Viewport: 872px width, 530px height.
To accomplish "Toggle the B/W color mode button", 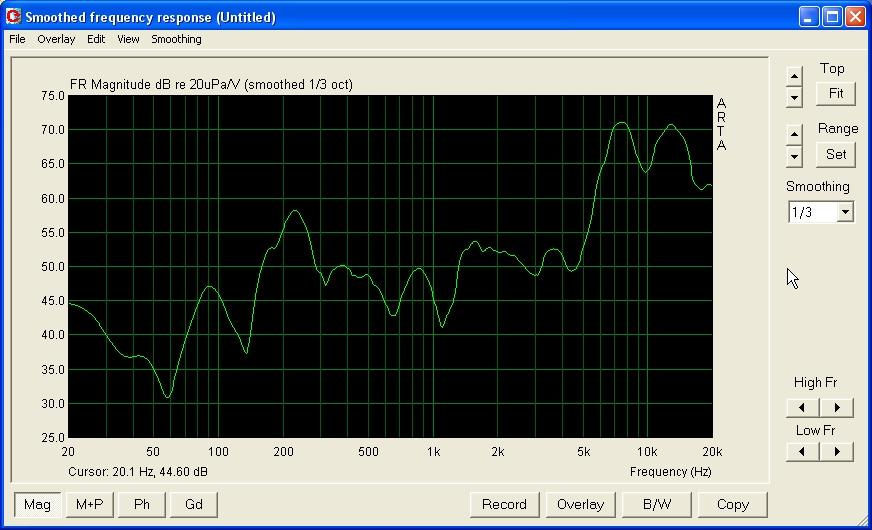I will [x=657, y=504].
